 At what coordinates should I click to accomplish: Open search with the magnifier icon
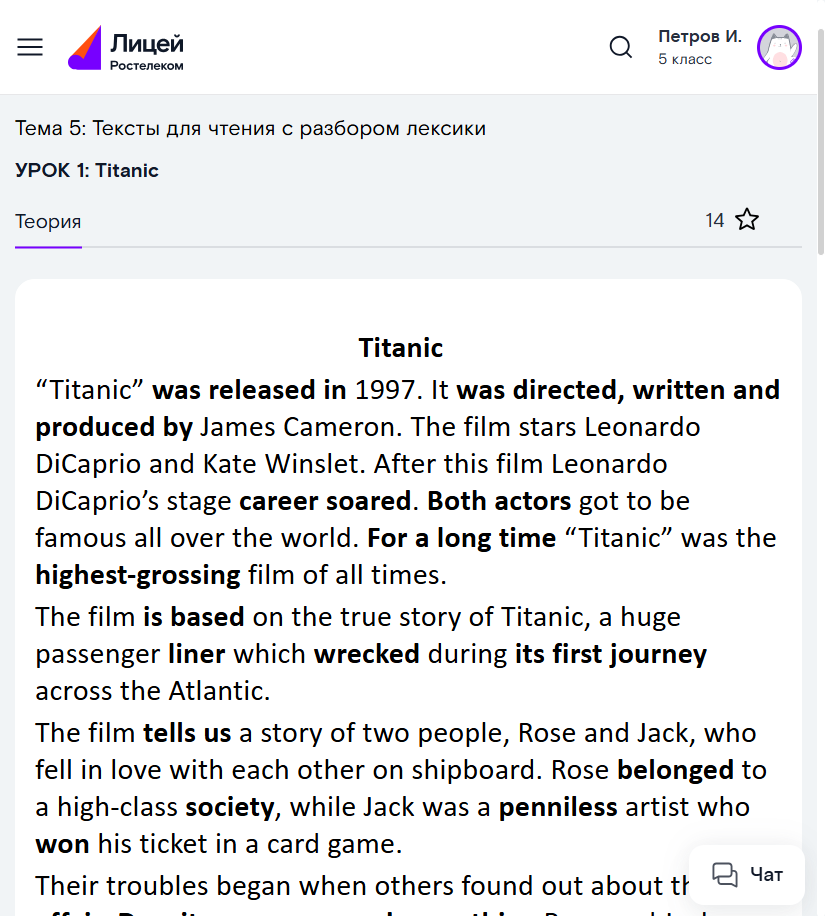pyautogui.click(x=621, y=47)
